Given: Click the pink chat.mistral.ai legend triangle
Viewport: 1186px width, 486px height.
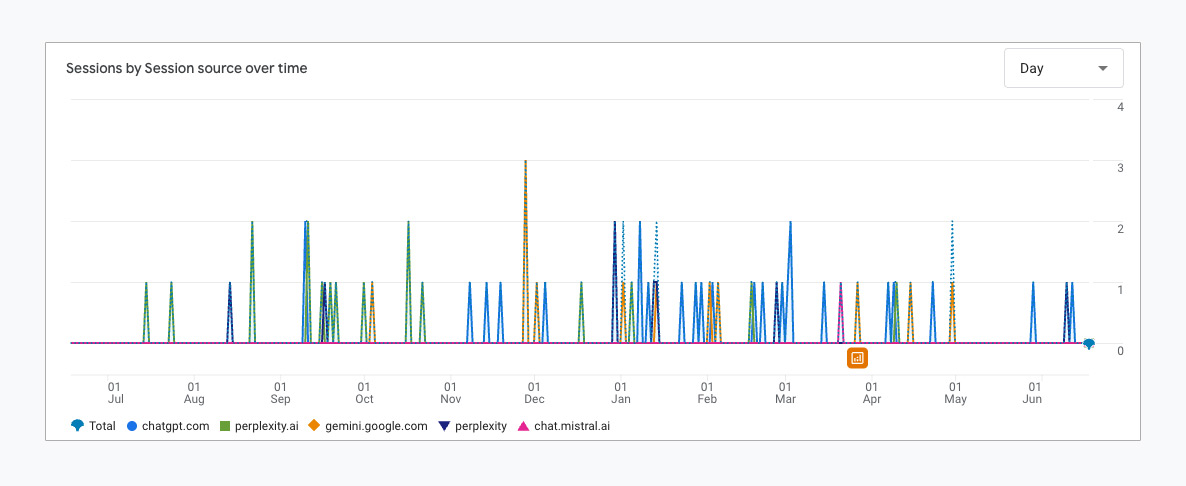Looking at the screenshot, I should pos(523,426).
